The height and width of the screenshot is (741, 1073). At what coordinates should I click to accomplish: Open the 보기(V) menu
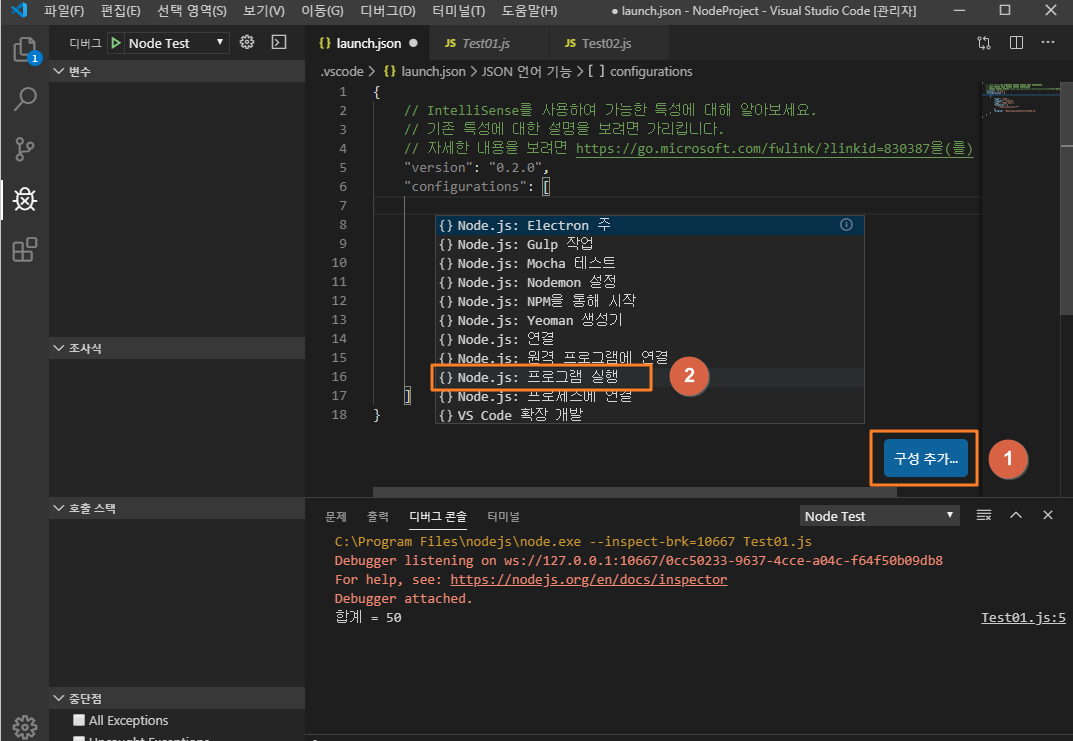263,11
